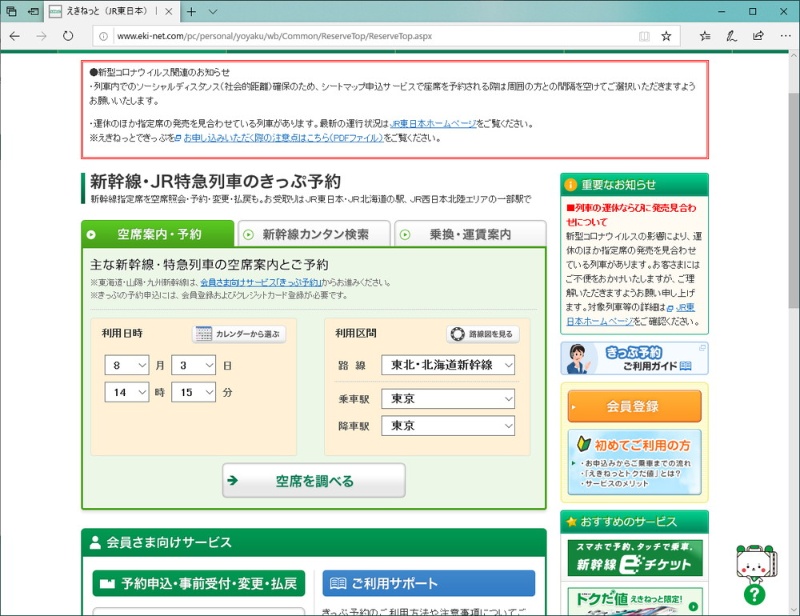This screenshot has width=800, height=616.
Task: Open the favorites hub icon
Action: tap(705, 35)
